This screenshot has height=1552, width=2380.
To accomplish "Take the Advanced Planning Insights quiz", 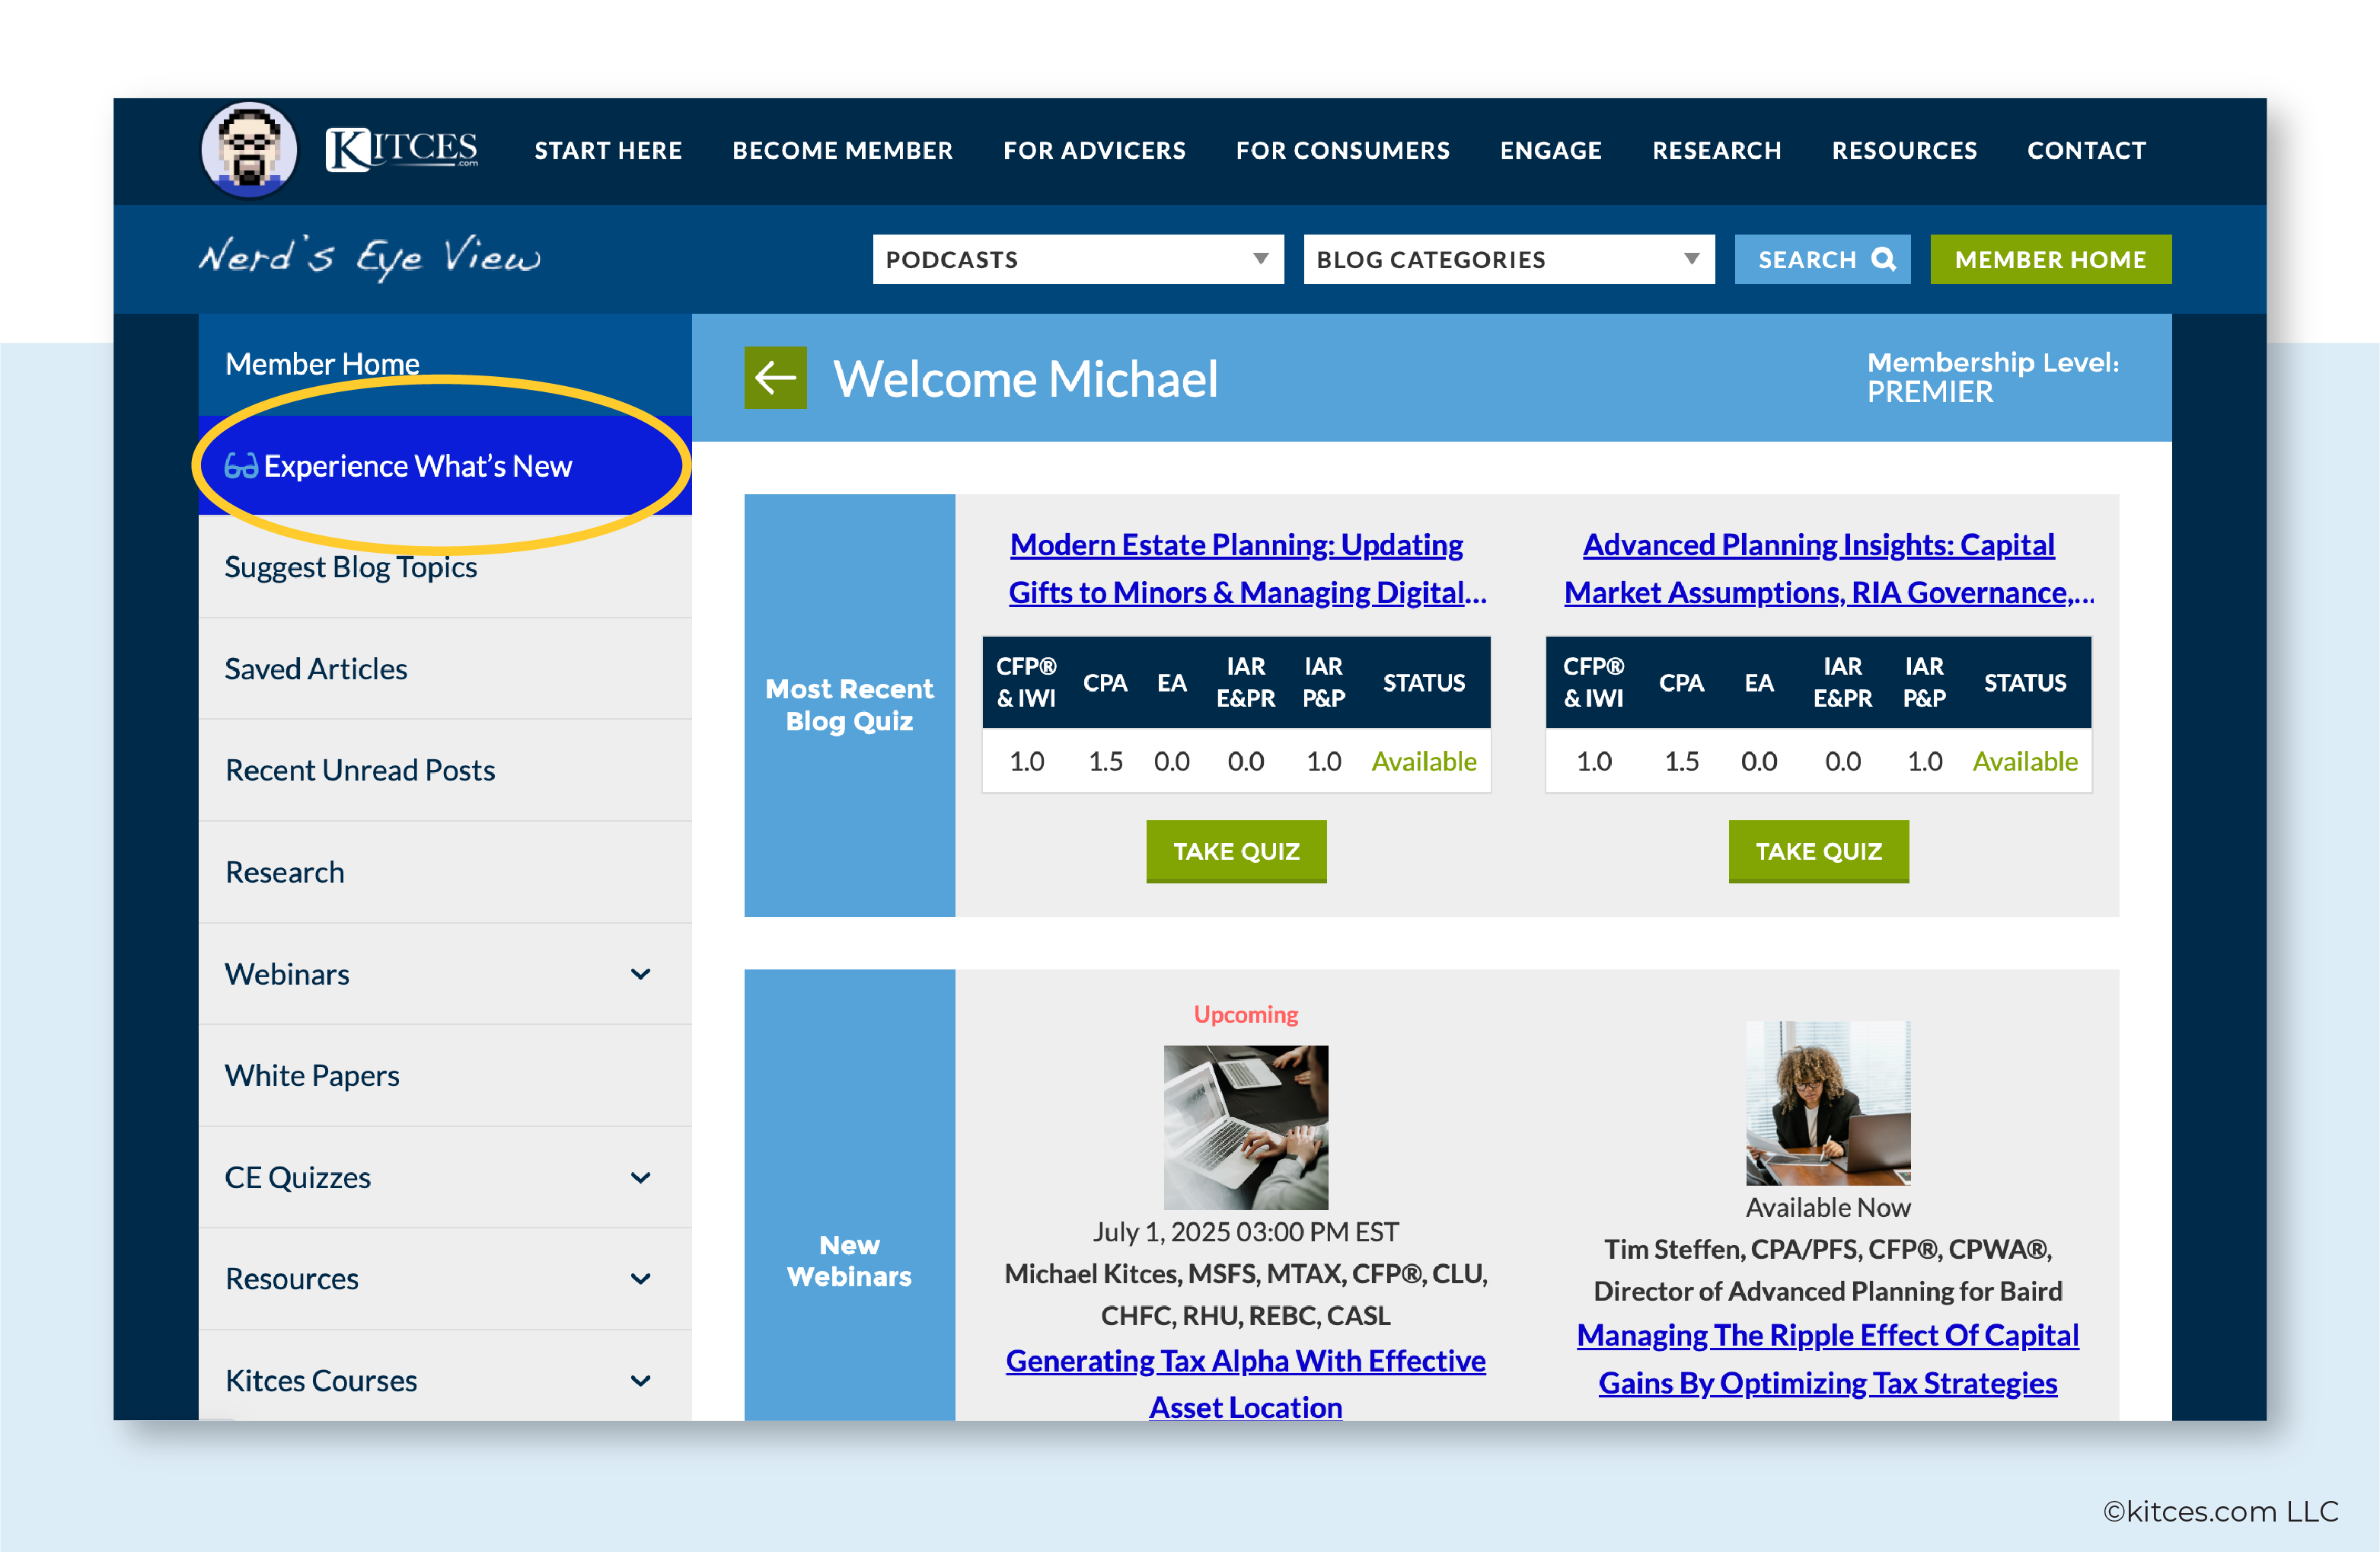I will [x=1819, y=851].
